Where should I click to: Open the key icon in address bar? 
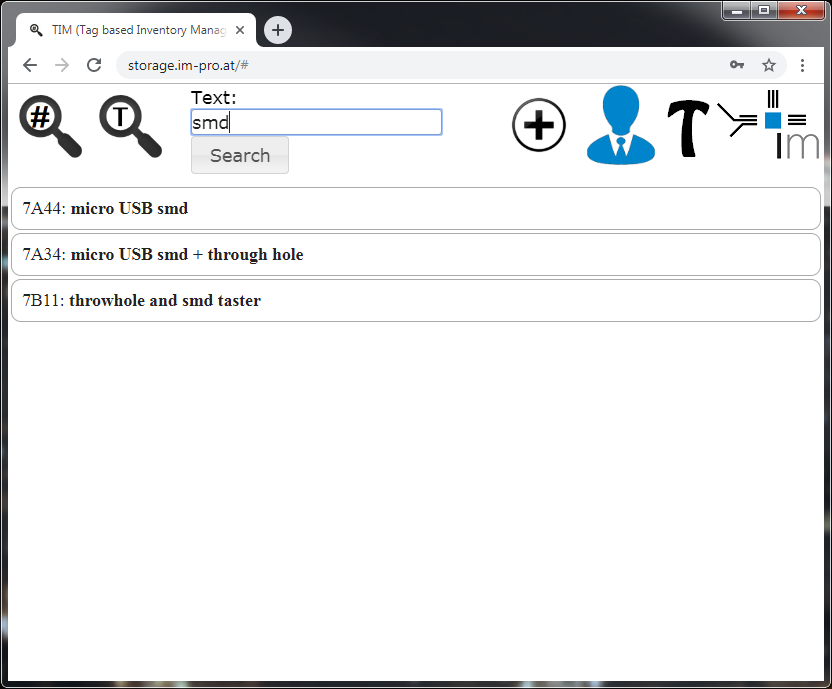(x=737, y=64)
